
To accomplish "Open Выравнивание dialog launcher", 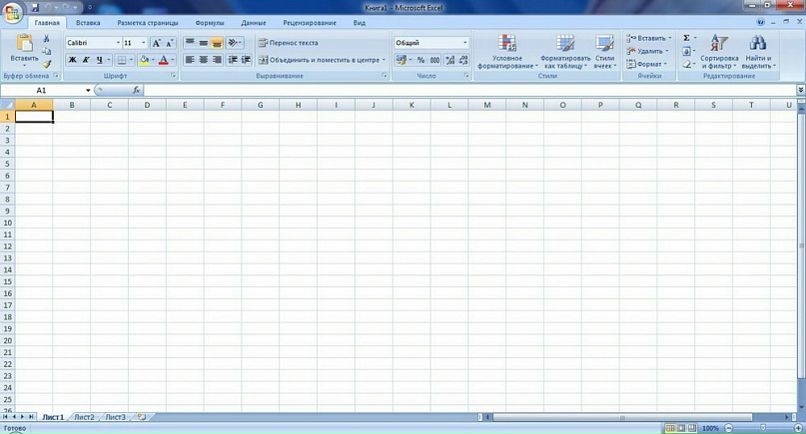I will pos(384,76).
